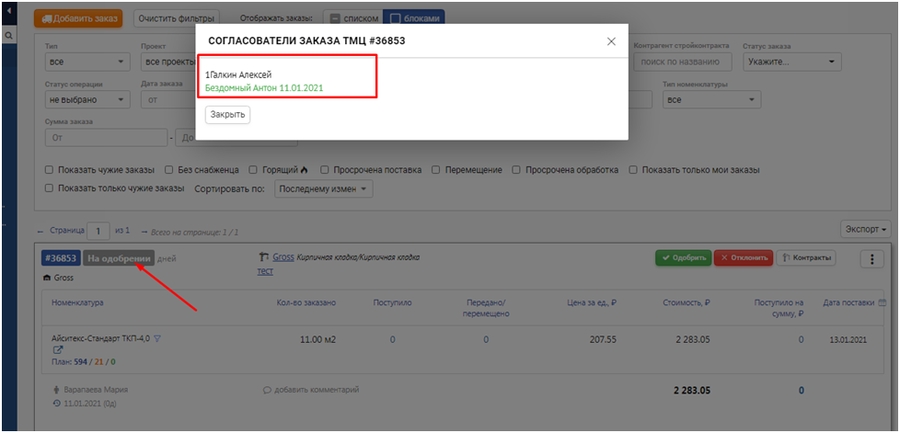The width and height of the screenshot is (900, 433).
Task: Open the external link icon under nomenclature
Action: [x=57, y=350]
